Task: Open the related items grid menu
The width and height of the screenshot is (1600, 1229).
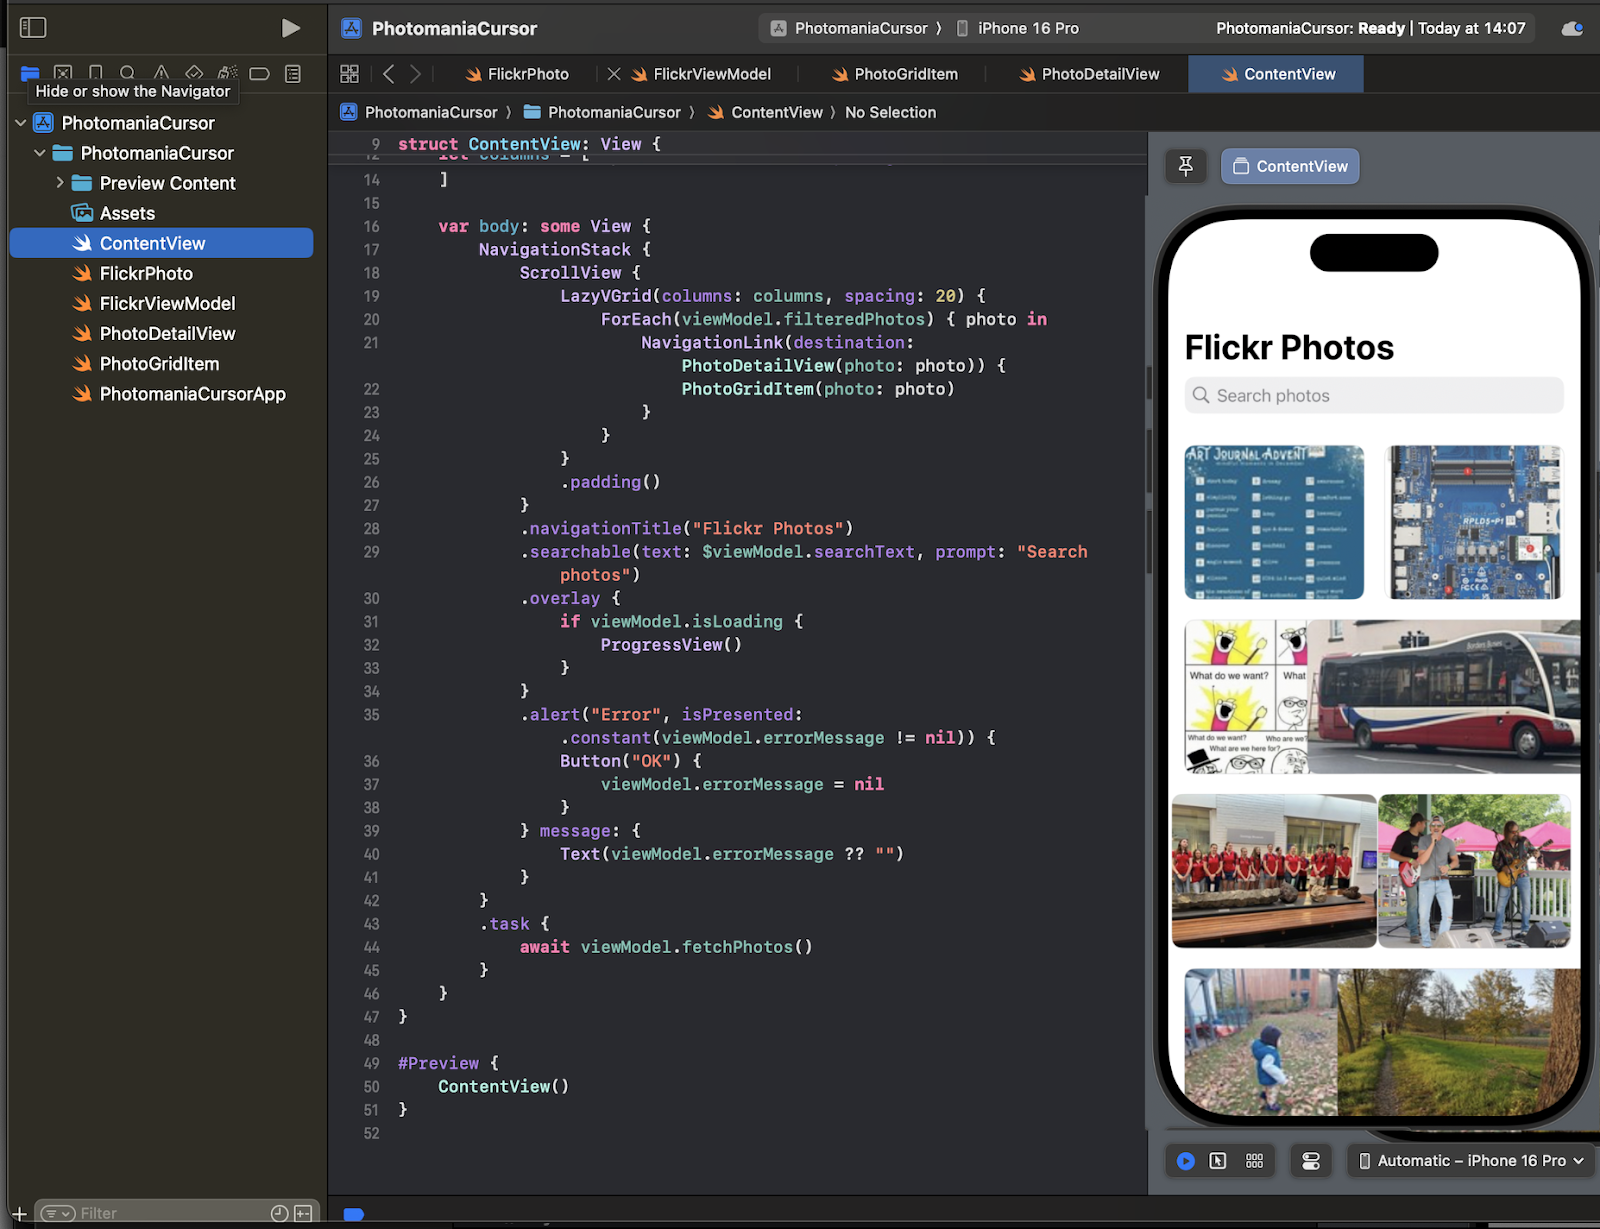Action: point(349,74)
